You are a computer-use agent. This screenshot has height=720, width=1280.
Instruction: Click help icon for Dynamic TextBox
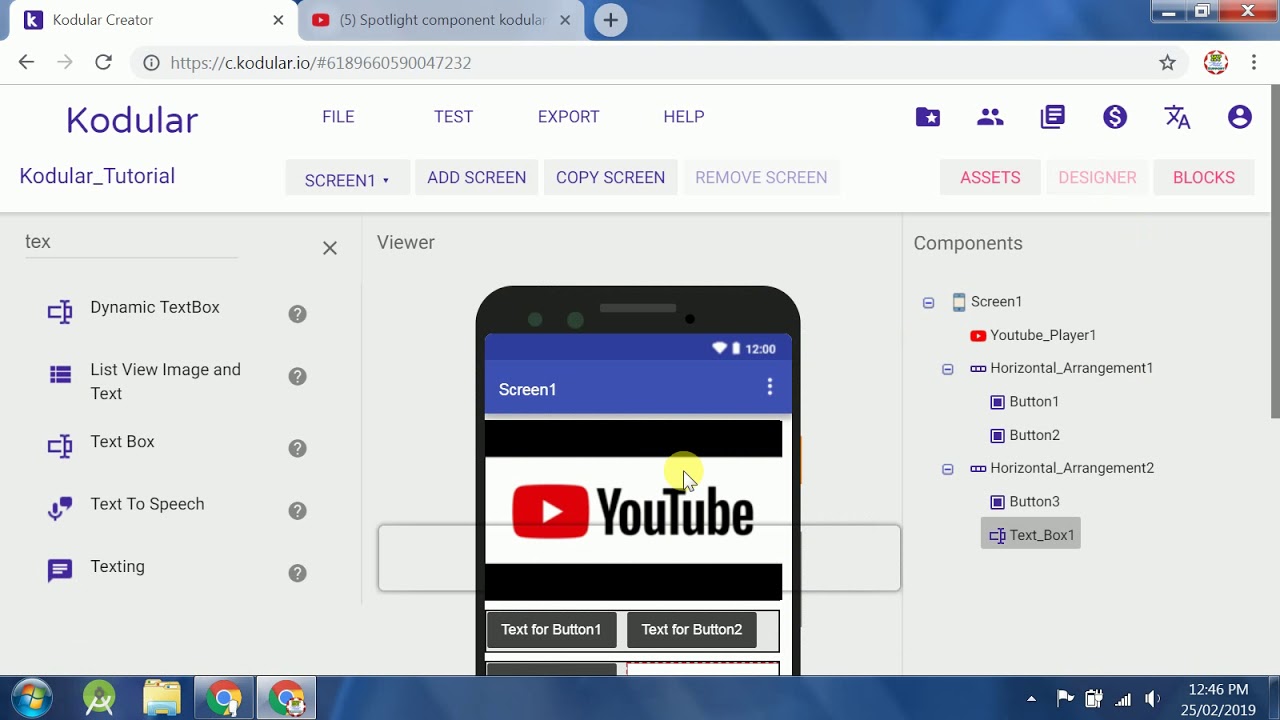pos(297,314)
